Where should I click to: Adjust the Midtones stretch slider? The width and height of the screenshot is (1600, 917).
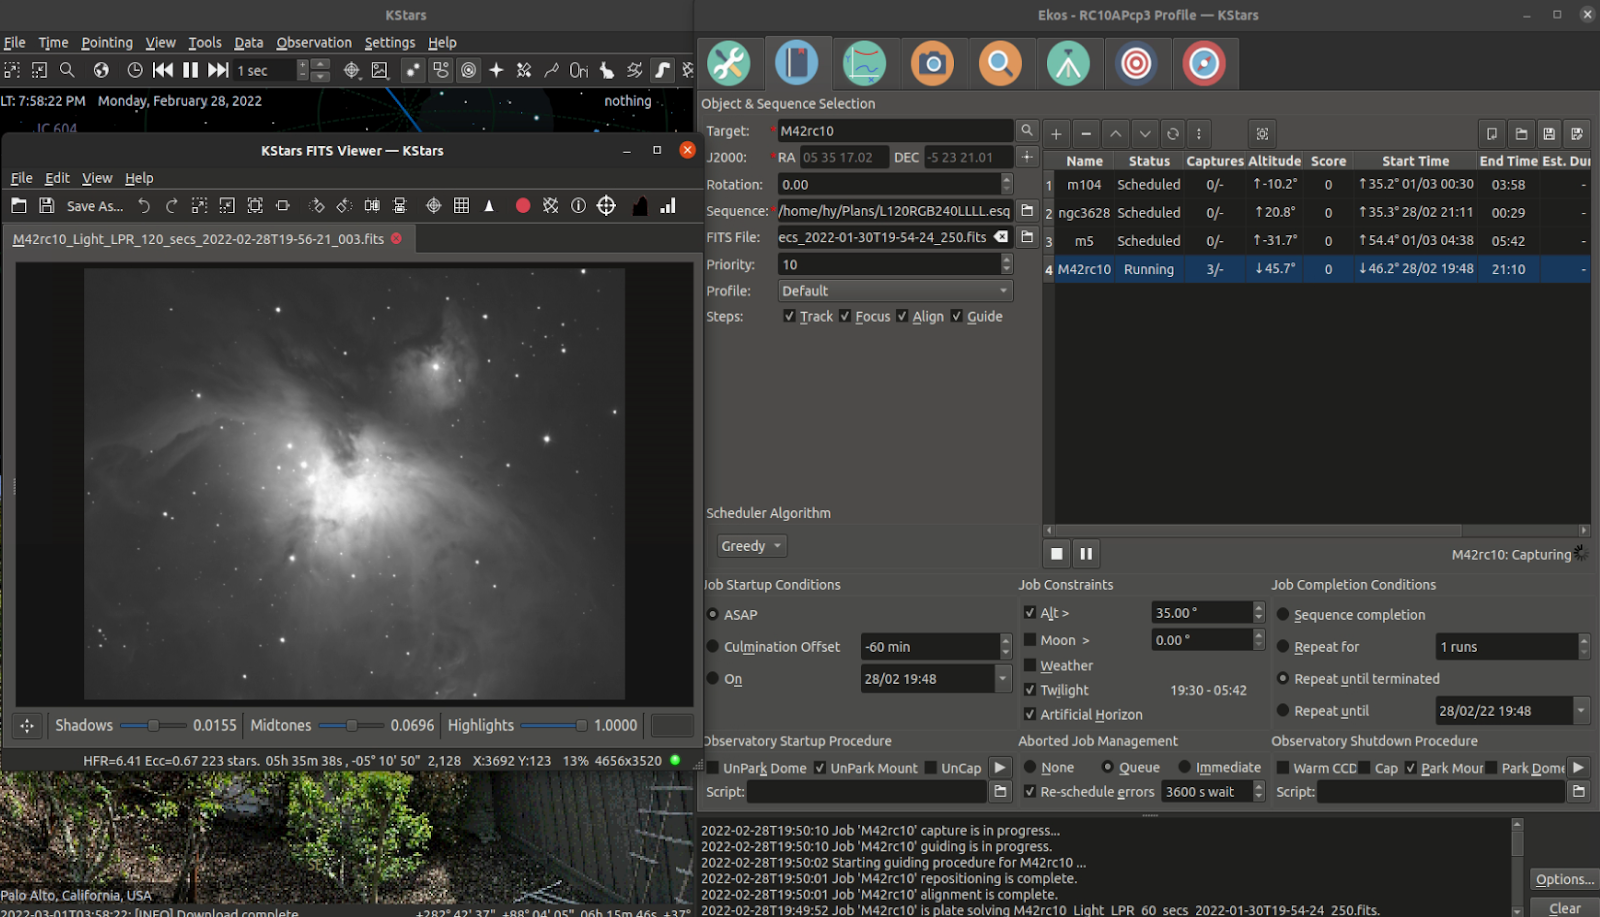[x=351, y=725]
